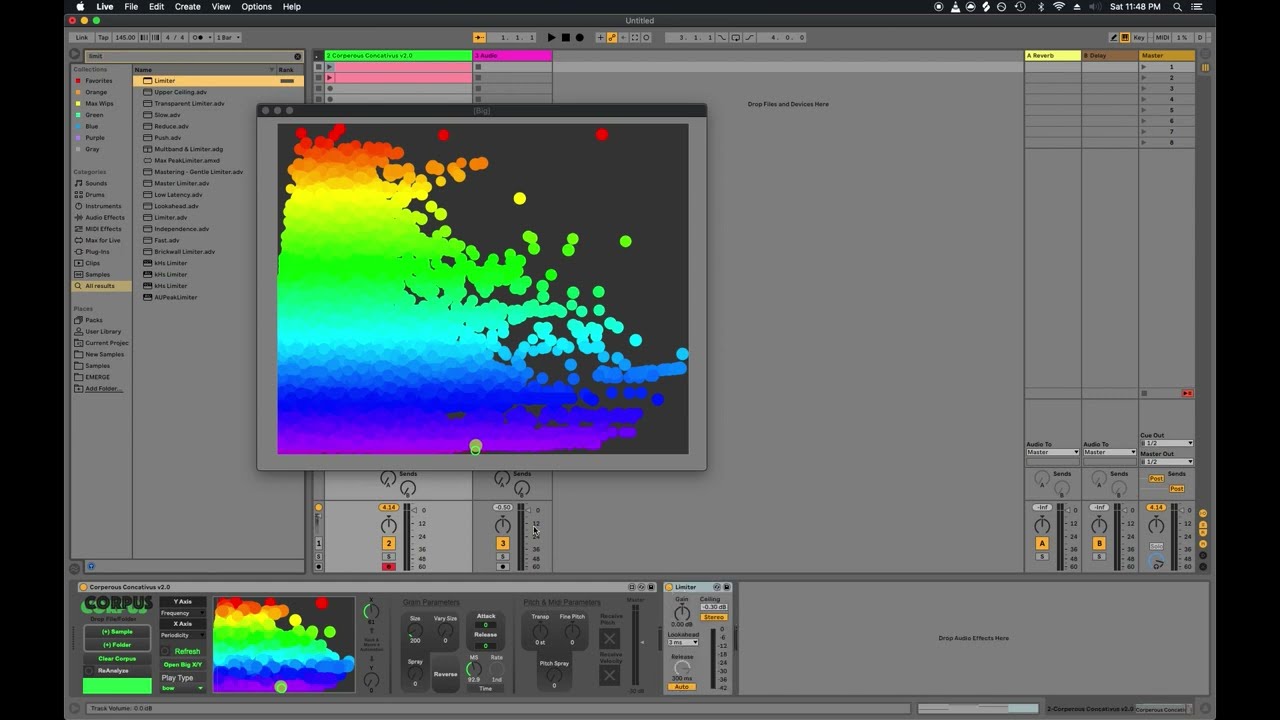Toggle the first Post send button on Master
Viewport: 1280px width, 720px height.
coord(1156,479)
